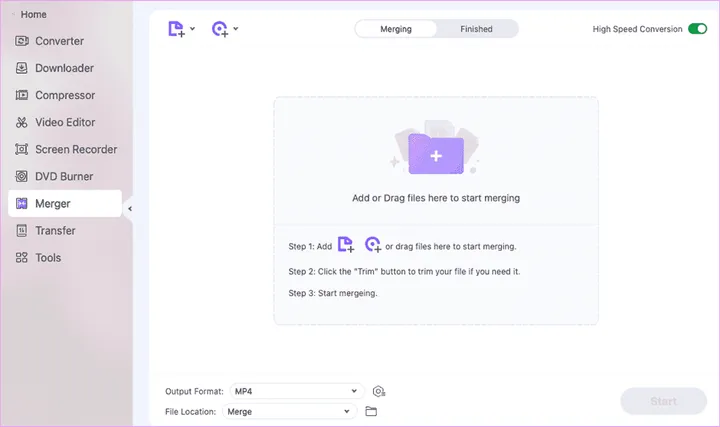This screenshot has height=427, width=720.
Task: Select the Merging tab
Action: pos(396,29)
